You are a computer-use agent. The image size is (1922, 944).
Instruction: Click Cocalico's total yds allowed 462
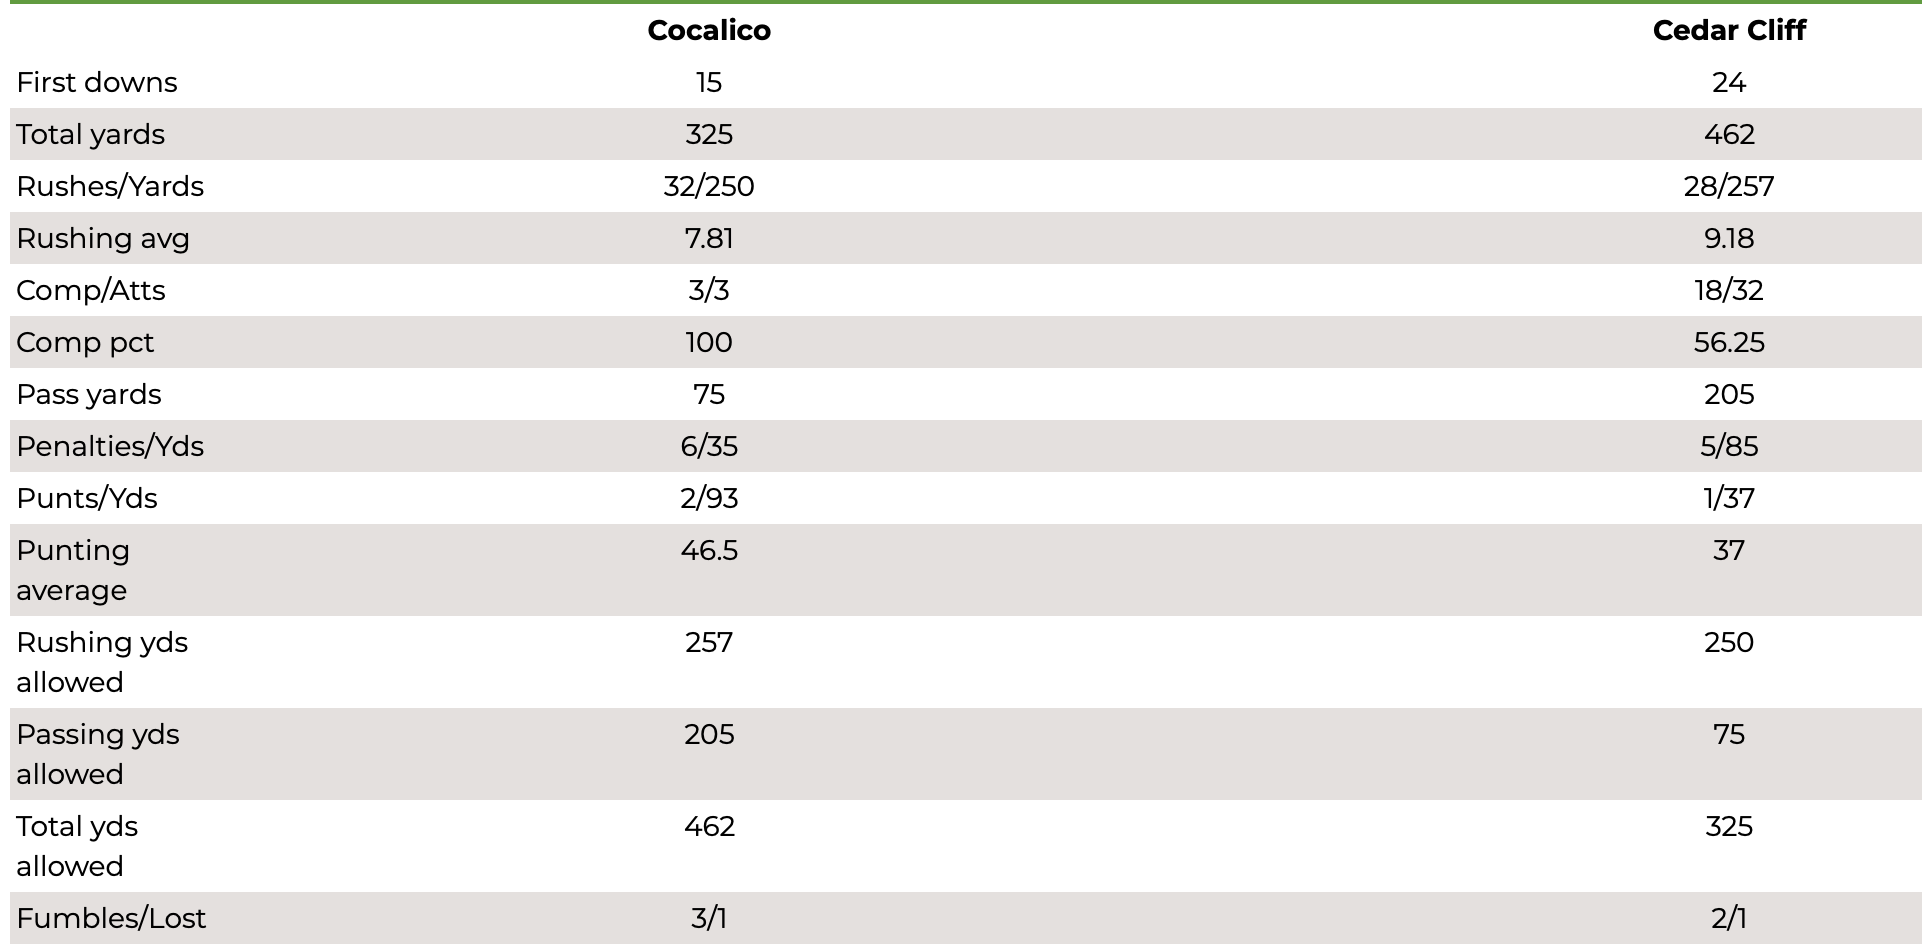[x=709, y=826]
